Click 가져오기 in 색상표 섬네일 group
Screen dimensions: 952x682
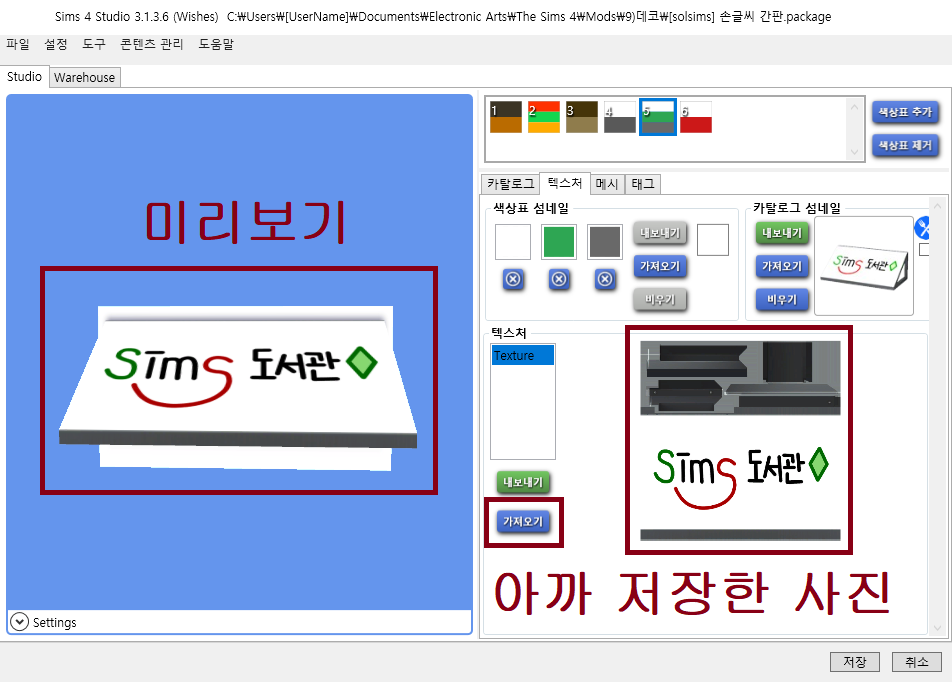point(660,266)
